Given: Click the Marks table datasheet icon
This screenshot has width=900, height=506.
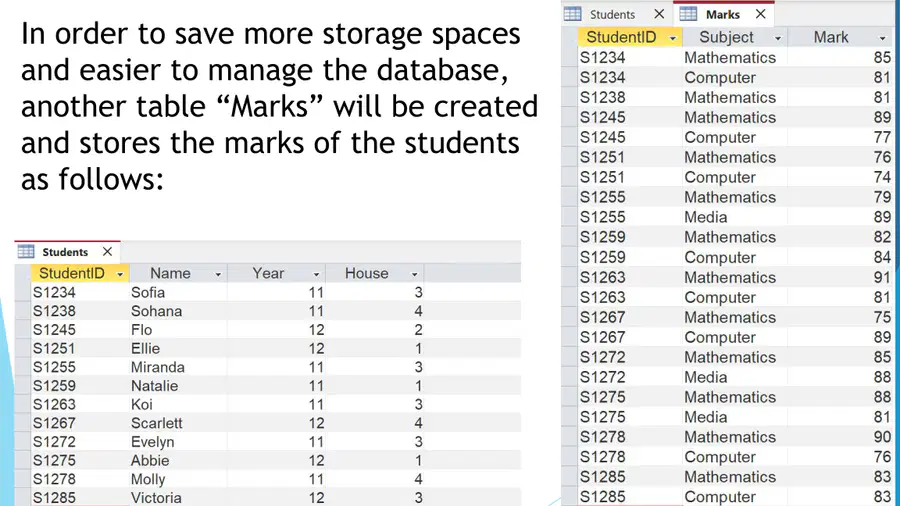Looking at the screenshot, I should pyautogui.click(x=688, y=14).
